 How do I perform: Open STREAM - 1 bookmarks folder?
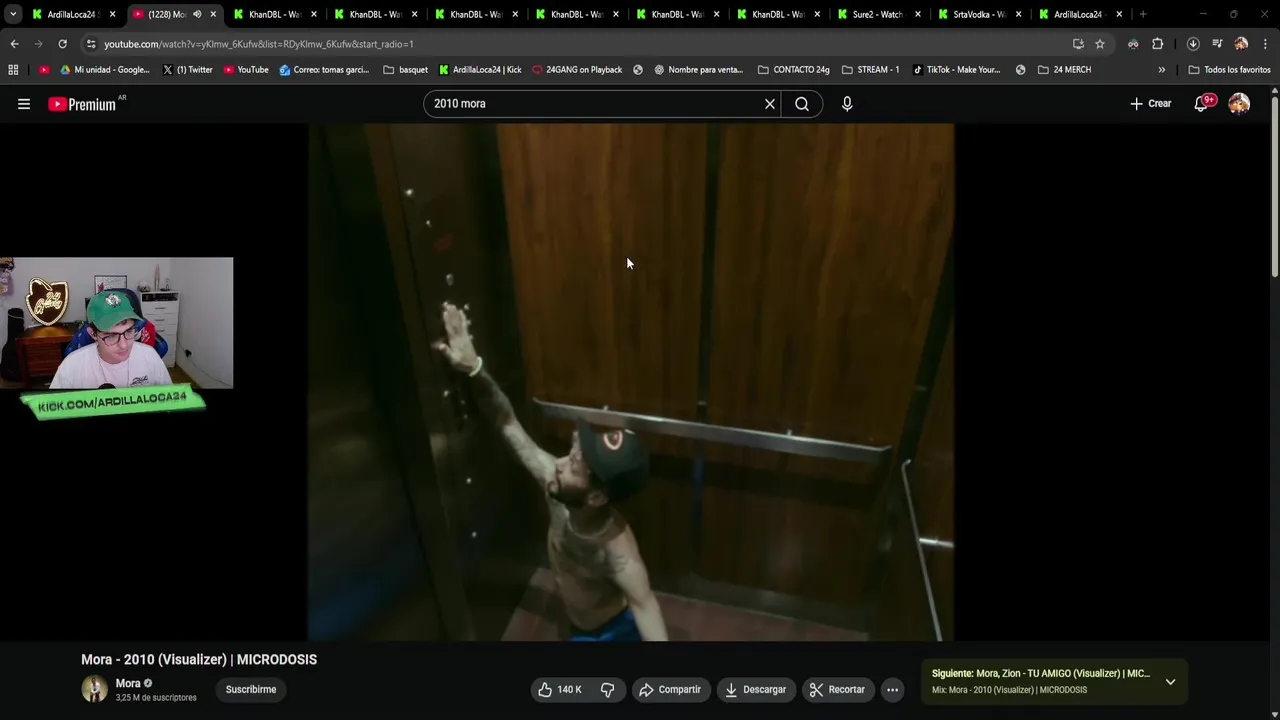tap(870, 70)
